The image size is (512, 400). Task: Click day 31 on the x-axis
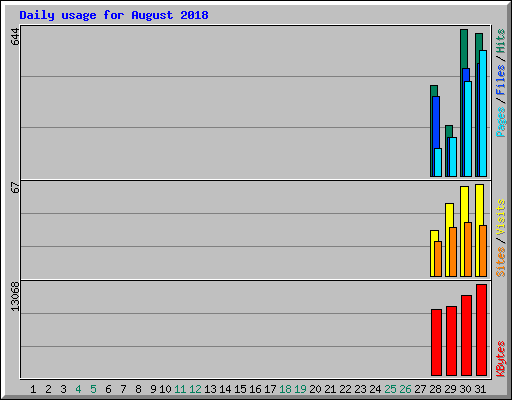(x=480, y=389)
